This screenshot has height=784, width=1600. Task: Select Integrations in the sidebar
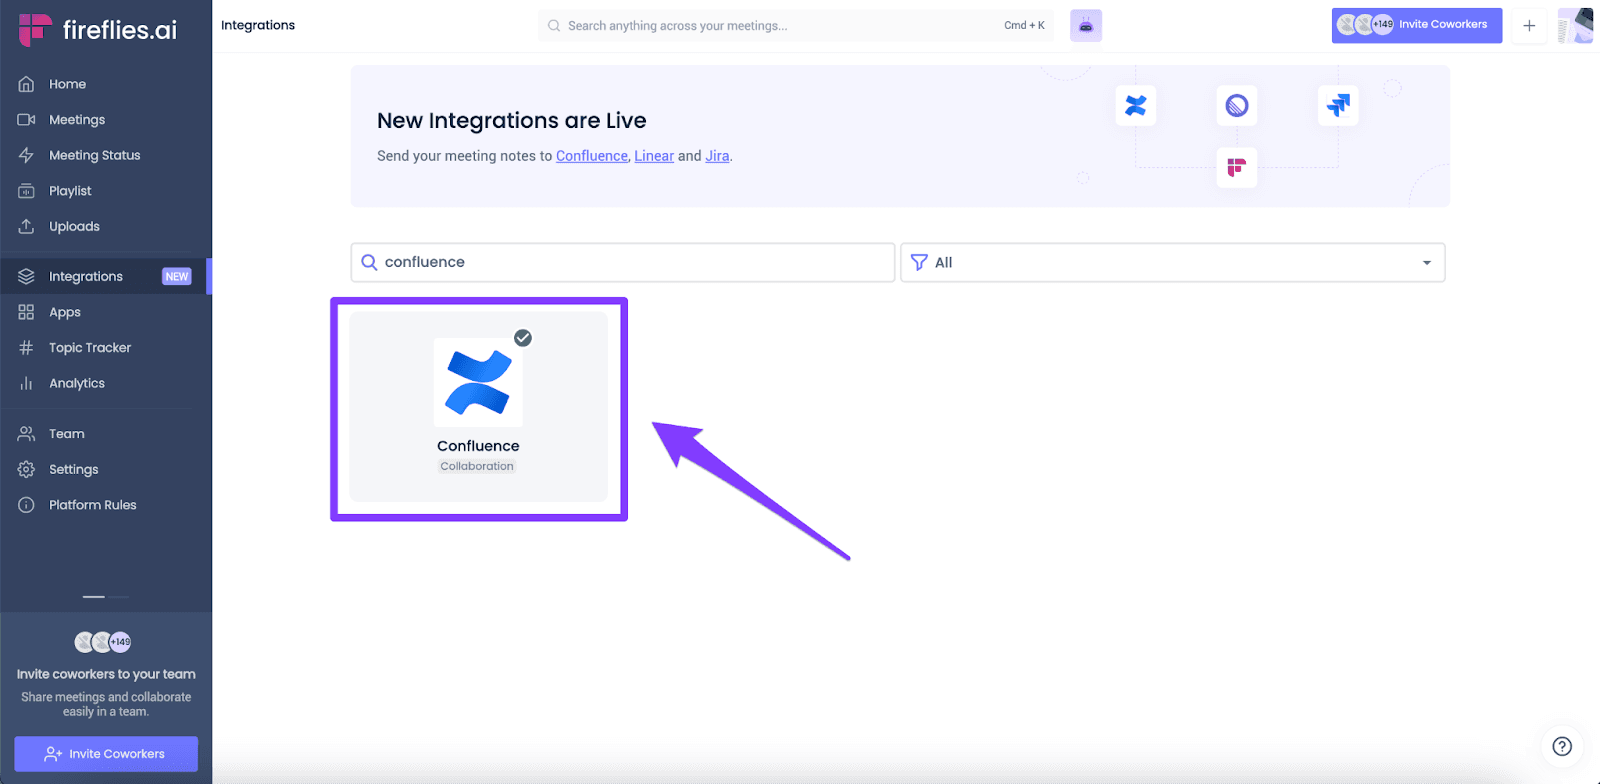point(106,276)
